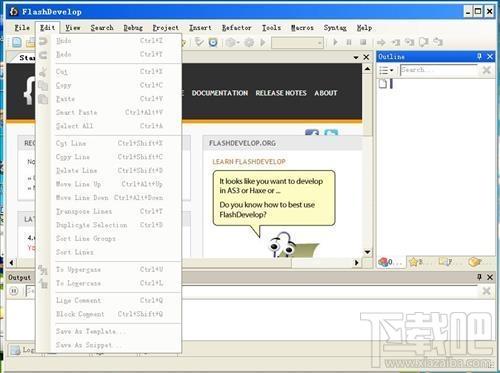Click the debugger Current Line arrow icon
This screenshot has height=373, width=500.
[381, 42]
